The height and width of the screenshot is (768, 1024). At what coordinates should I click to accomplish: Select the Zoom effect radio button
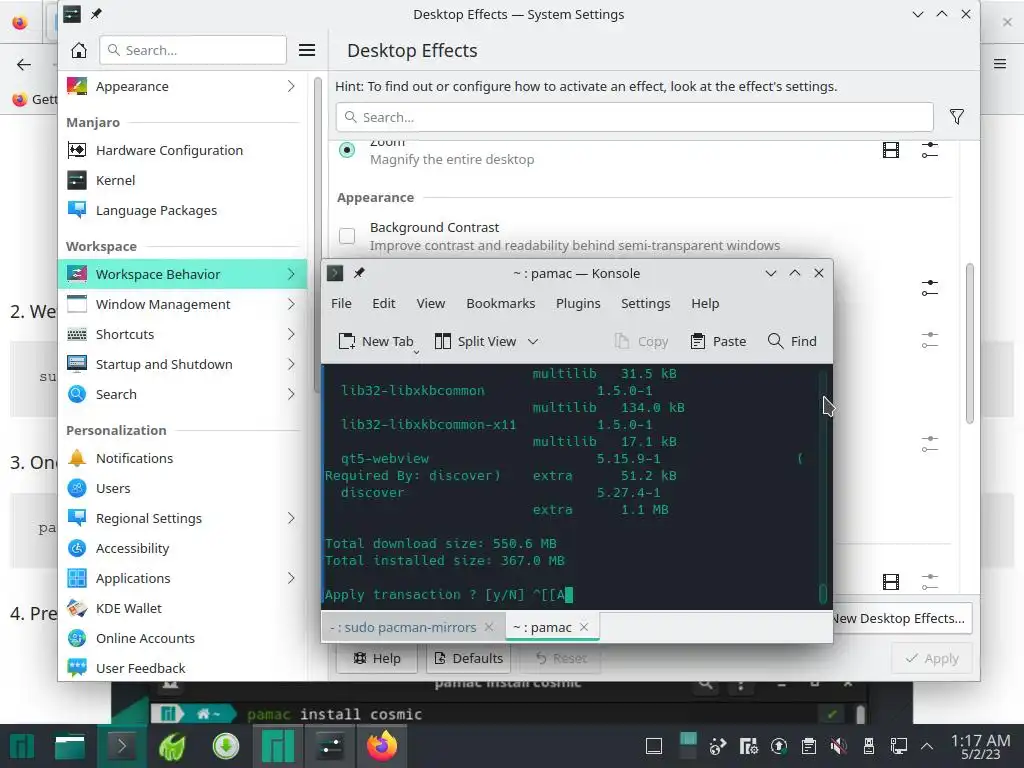click(347, 150)
